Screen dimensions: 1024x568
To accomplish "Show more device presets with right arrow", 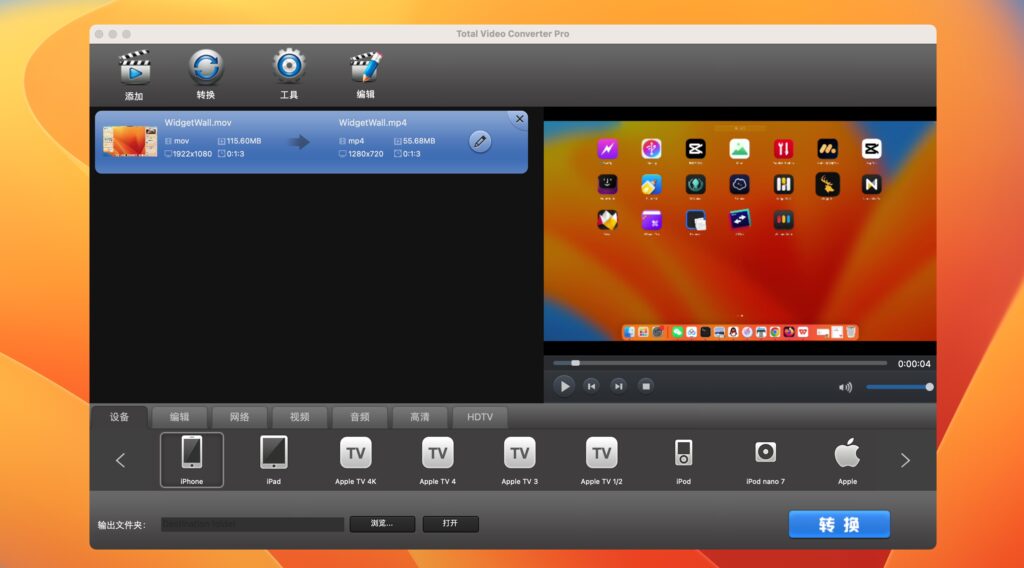I will coord(905,460).
